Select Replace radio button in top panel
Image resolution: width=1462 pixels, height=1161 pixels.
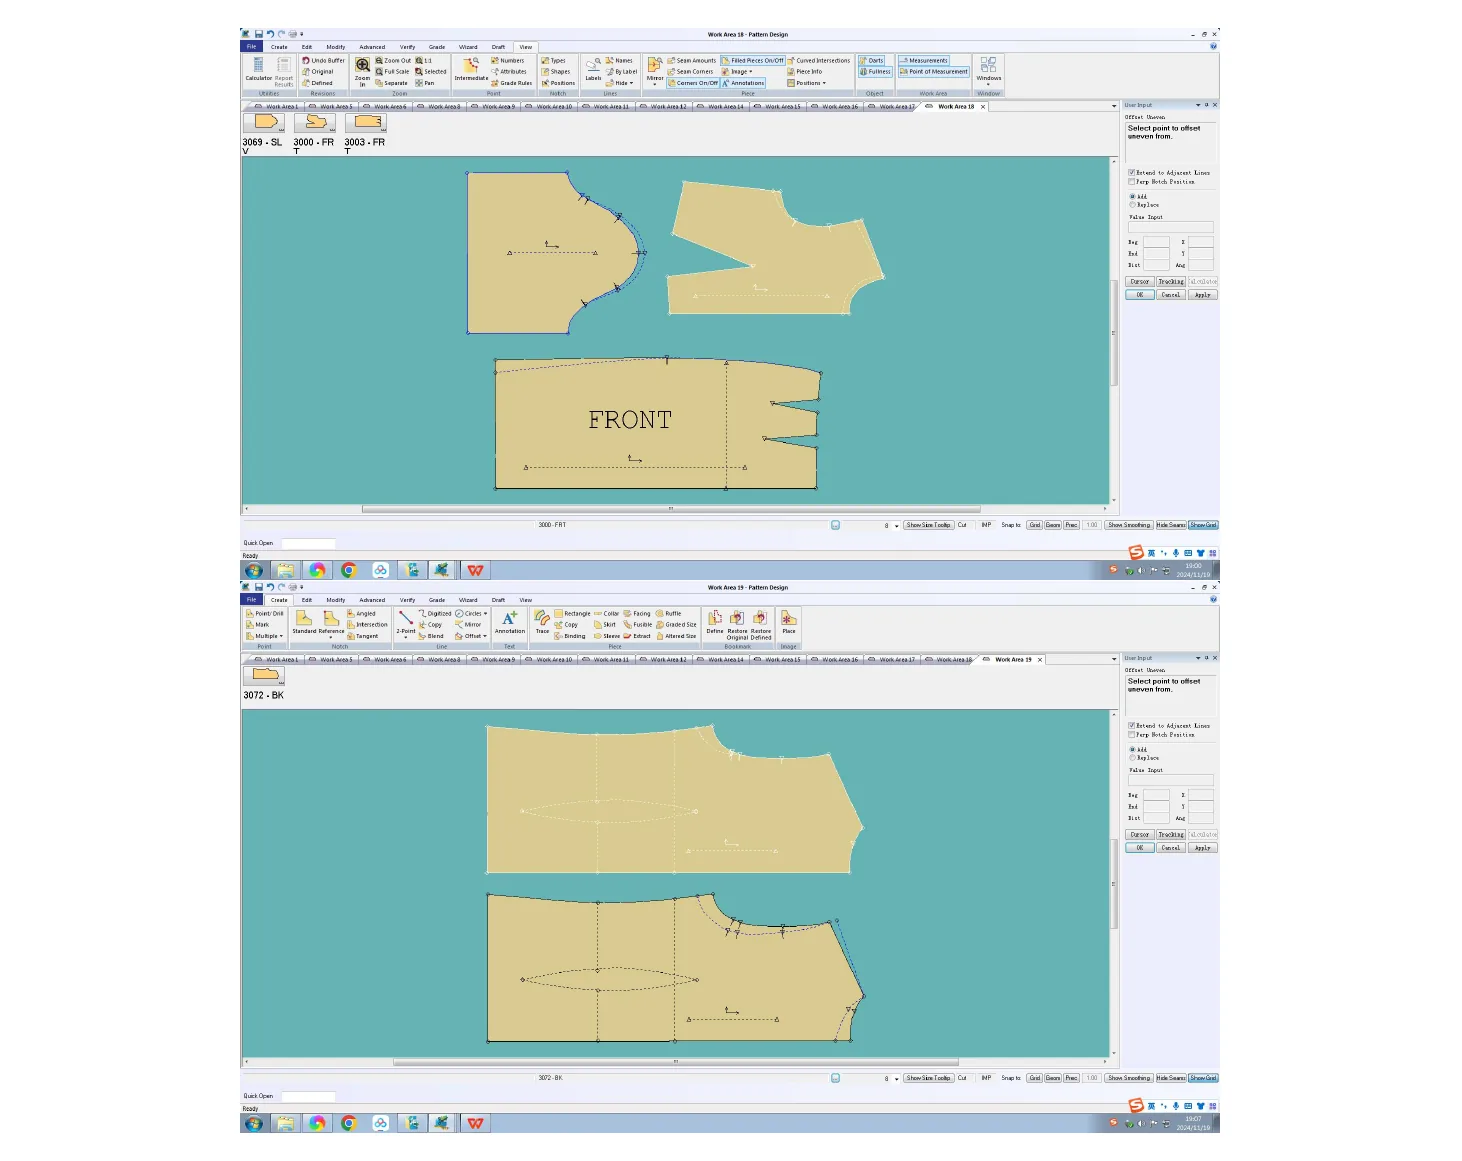pos(1144,205)
